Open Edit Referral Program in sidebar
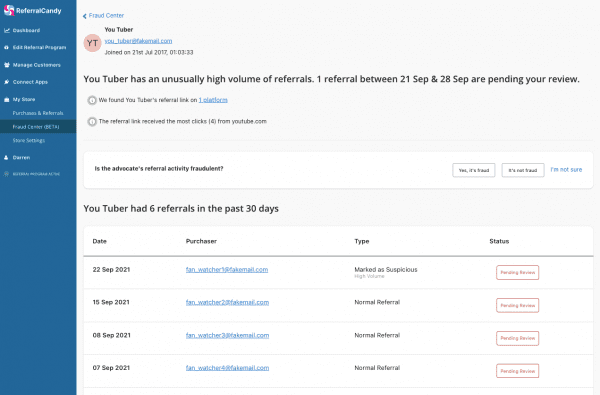Image resolution: width=600 pixels, height=395 pixels. point(39,47)
